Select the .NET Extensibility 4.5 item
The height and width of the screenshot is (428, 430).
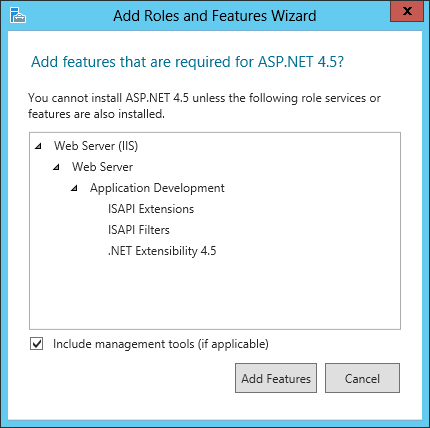coord(162,251)
